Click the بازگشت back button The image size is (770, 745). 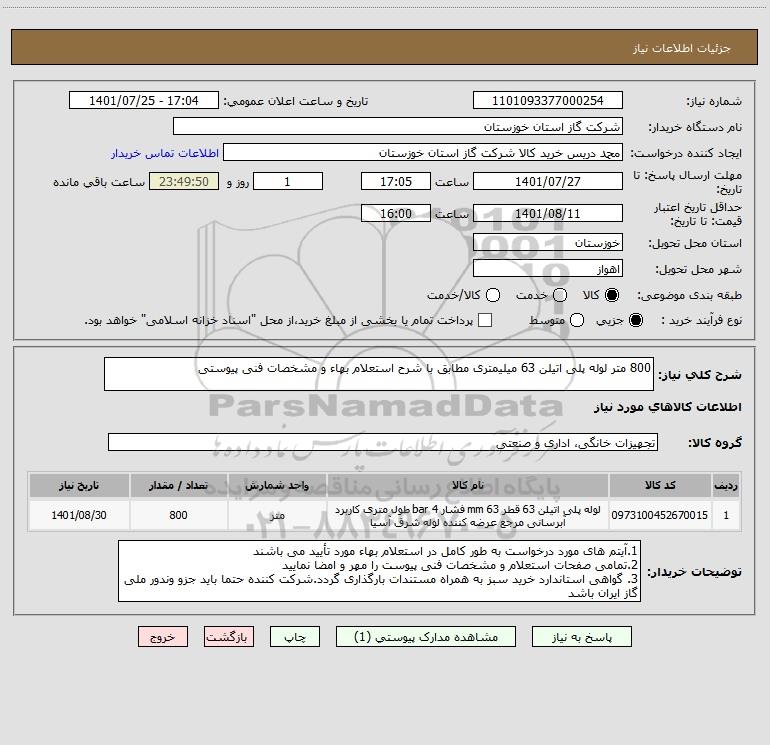pyautogui.click(x=229, y=636)
